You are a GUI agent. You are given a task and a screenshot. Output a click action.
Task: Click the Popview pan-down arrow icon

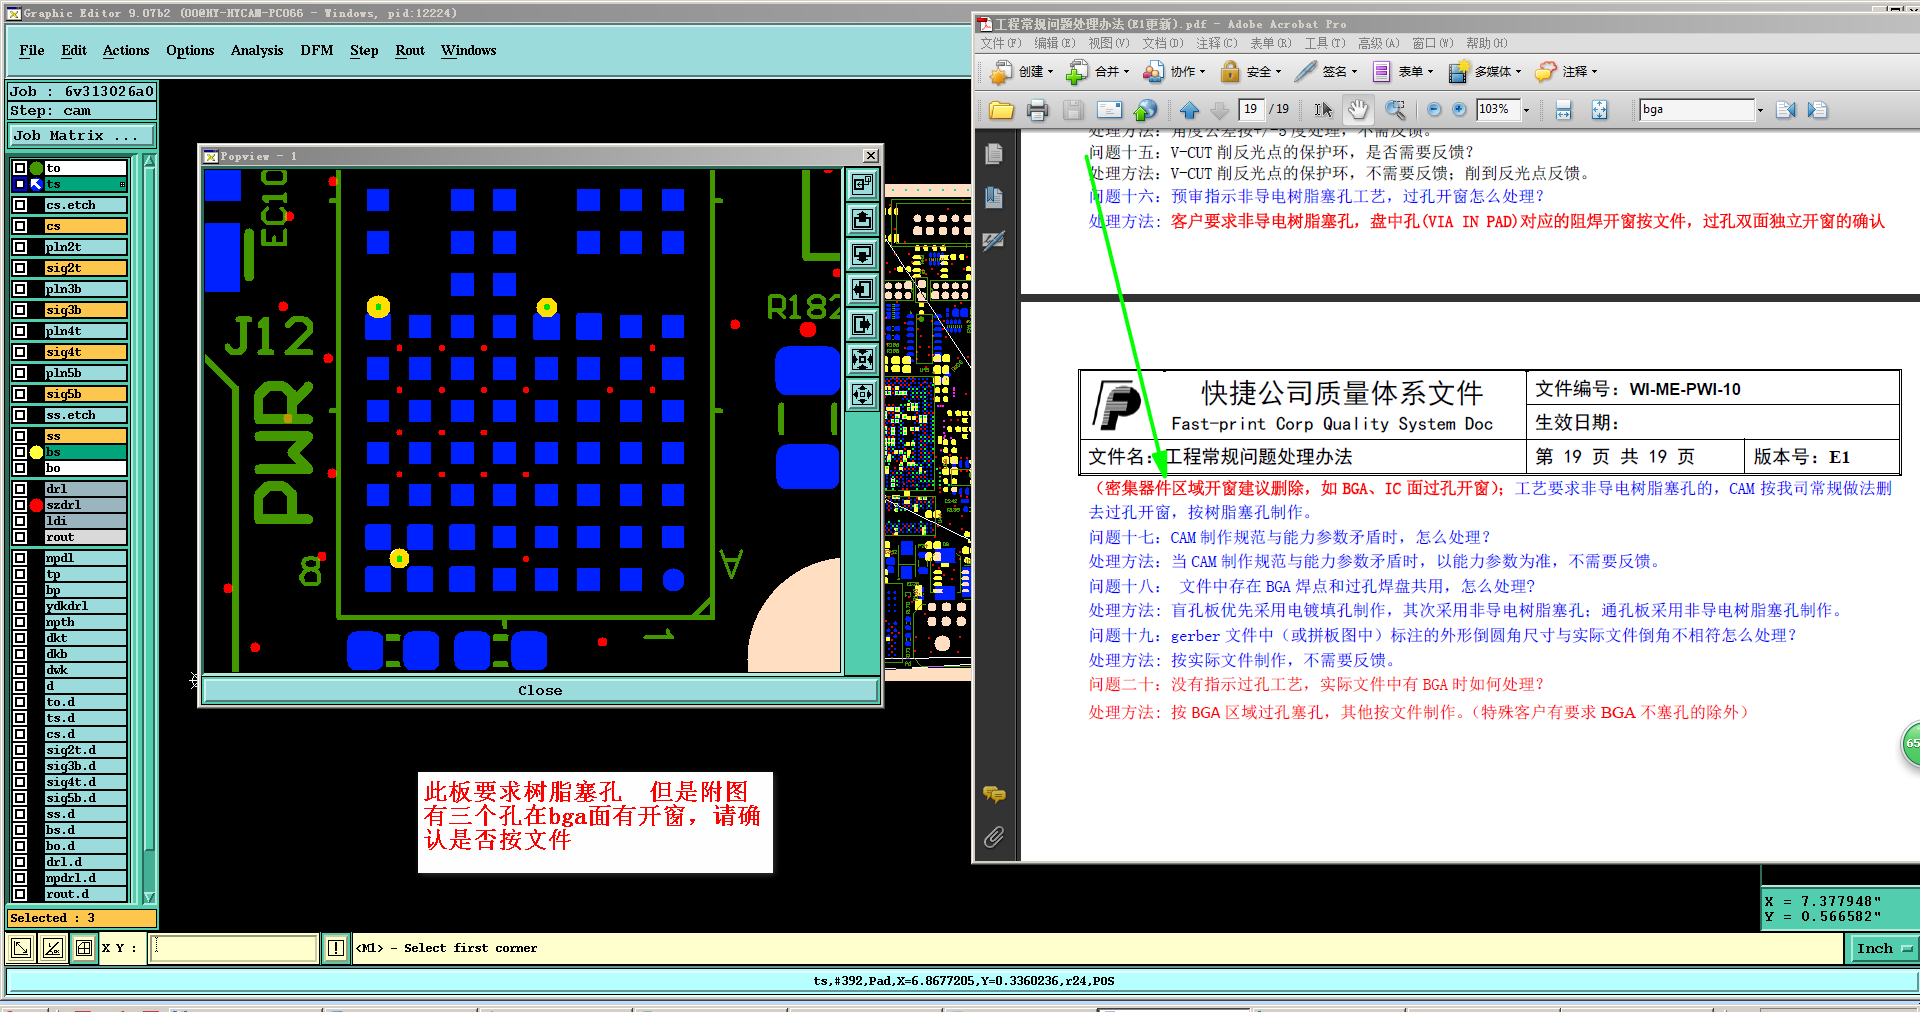coord(862,254)
